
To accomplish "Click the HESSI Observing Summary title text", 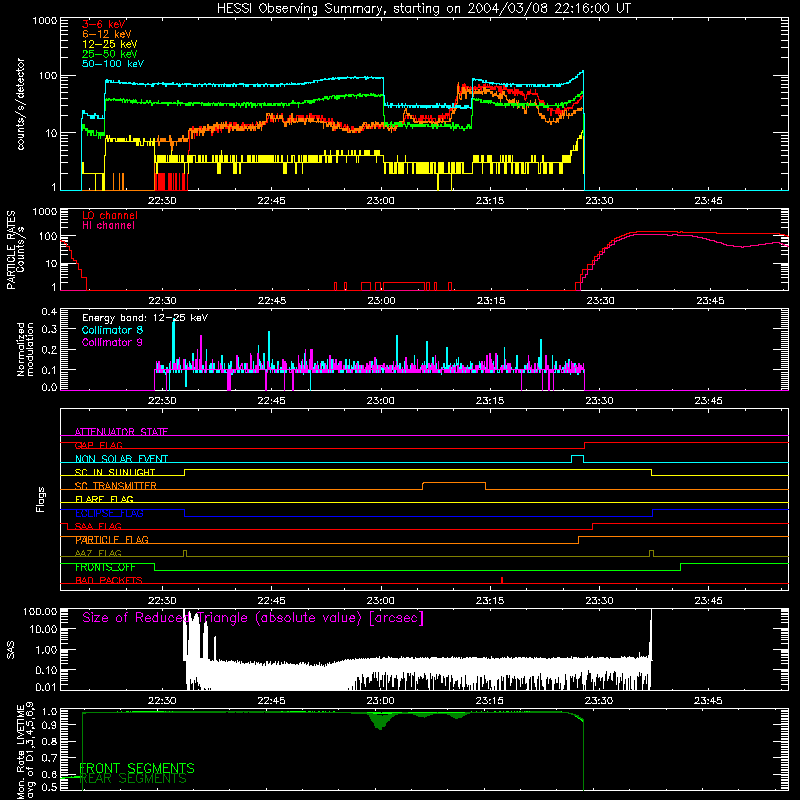I will (x=423, y=9).
